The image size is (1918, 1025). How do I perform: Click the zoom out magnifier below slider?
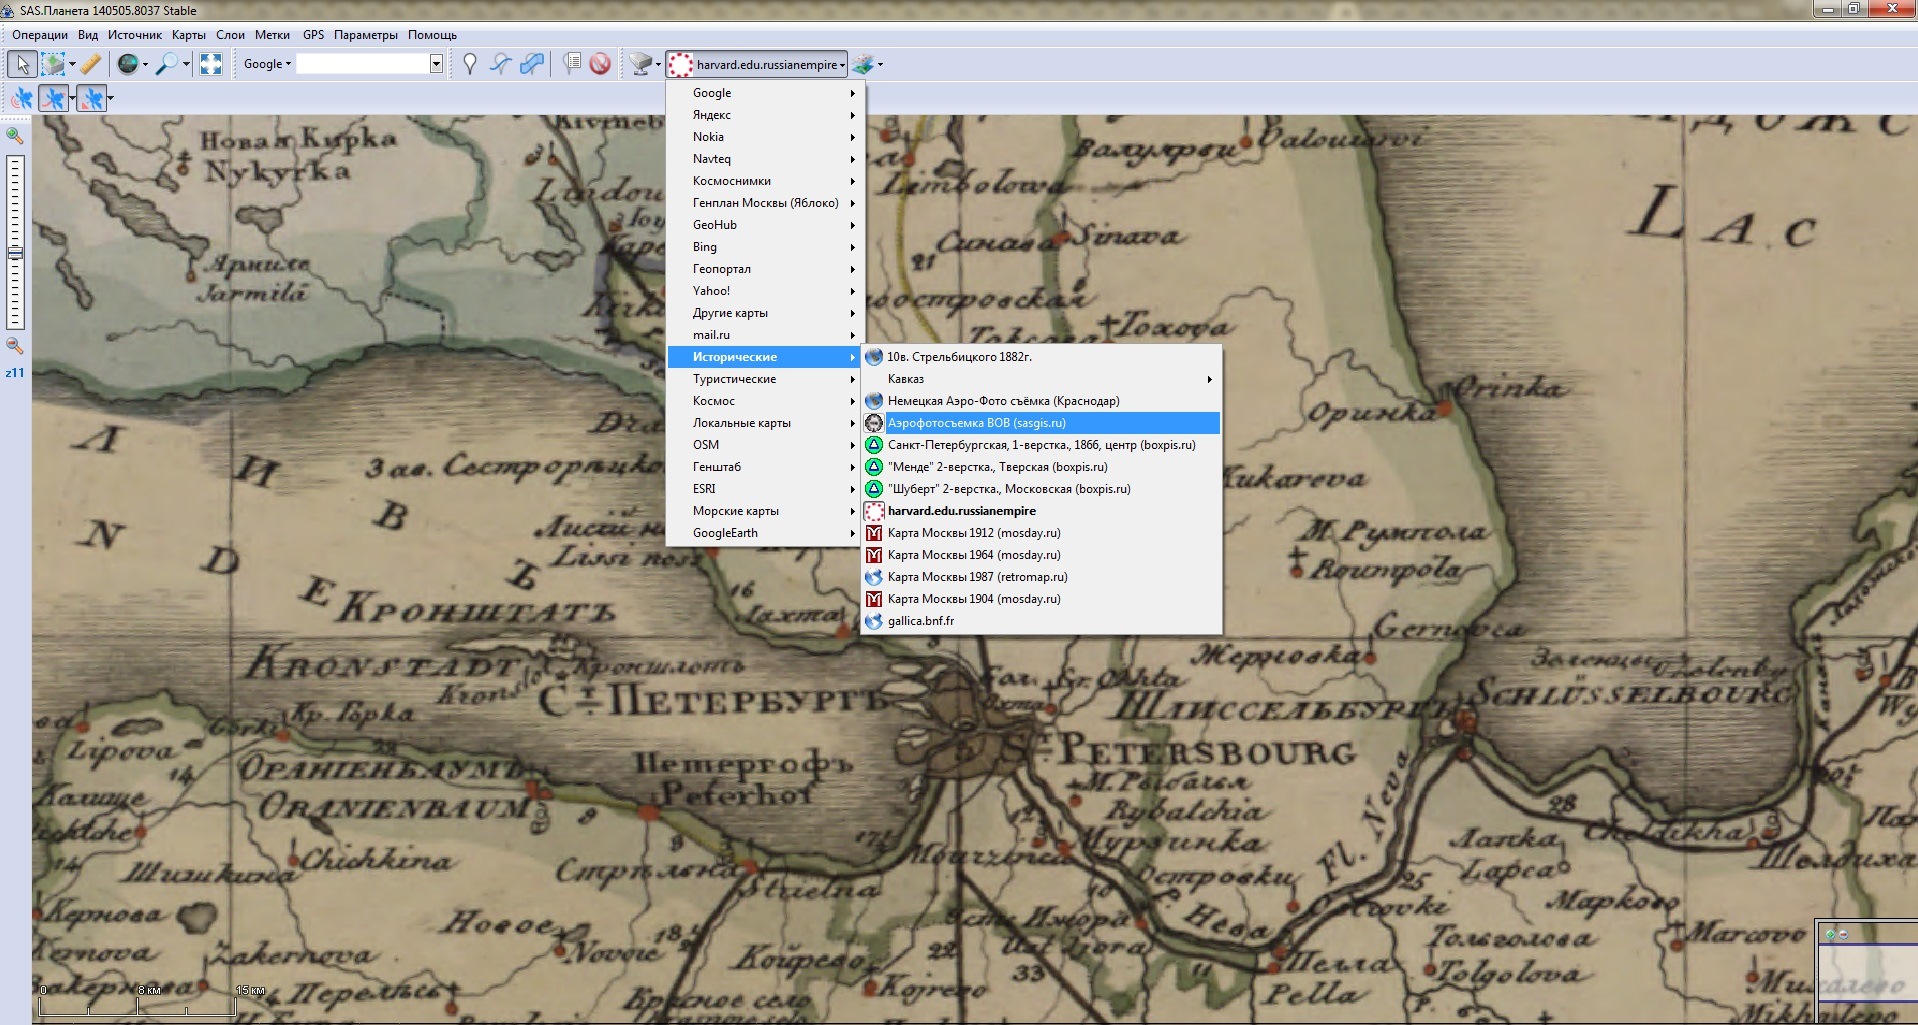click(x=15, y=346)
